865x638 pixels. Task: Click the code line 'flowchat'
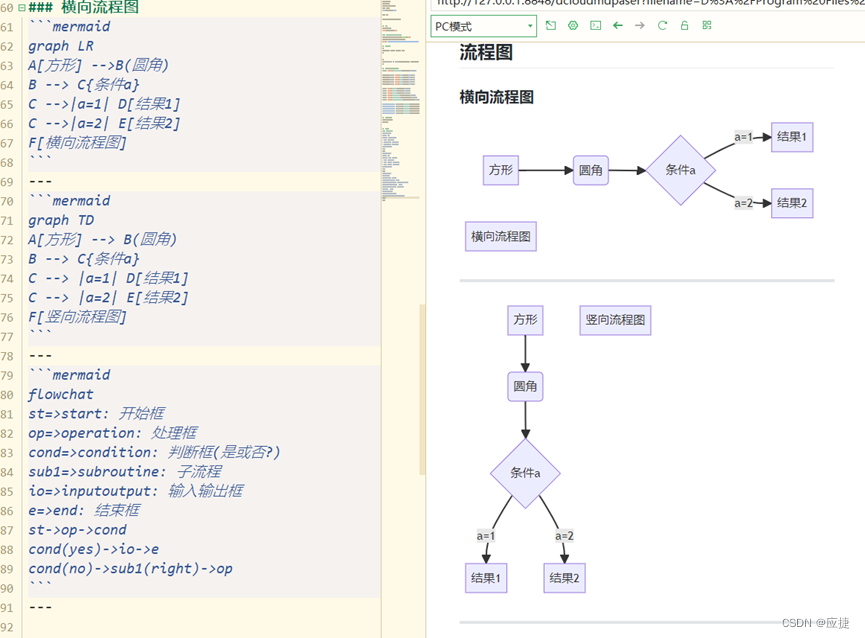pyautogui.click(x=61, y=395)
